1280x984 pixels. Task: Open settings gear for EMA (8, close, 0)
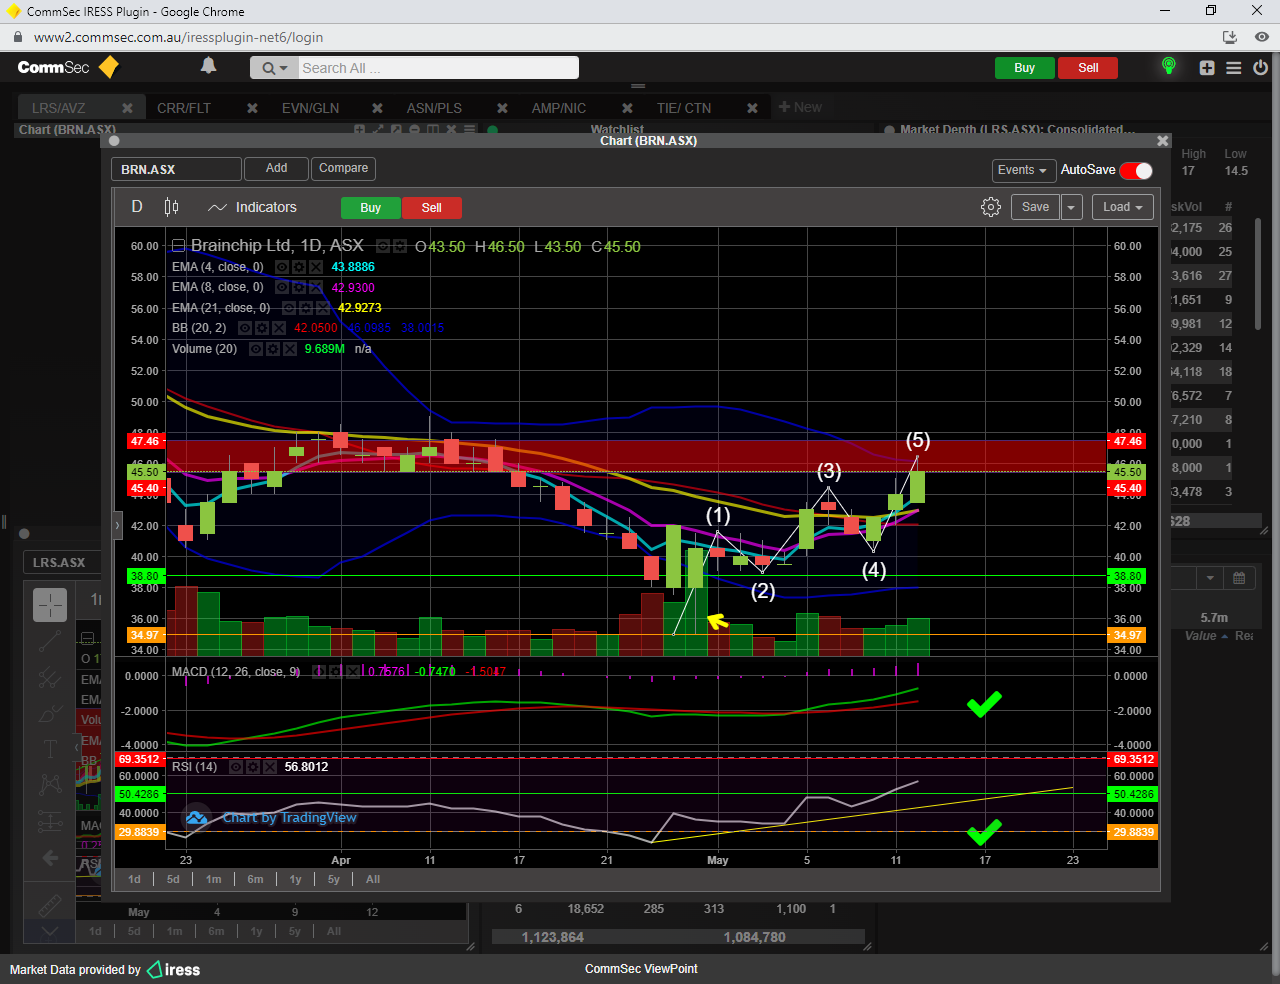pos(299,287)
